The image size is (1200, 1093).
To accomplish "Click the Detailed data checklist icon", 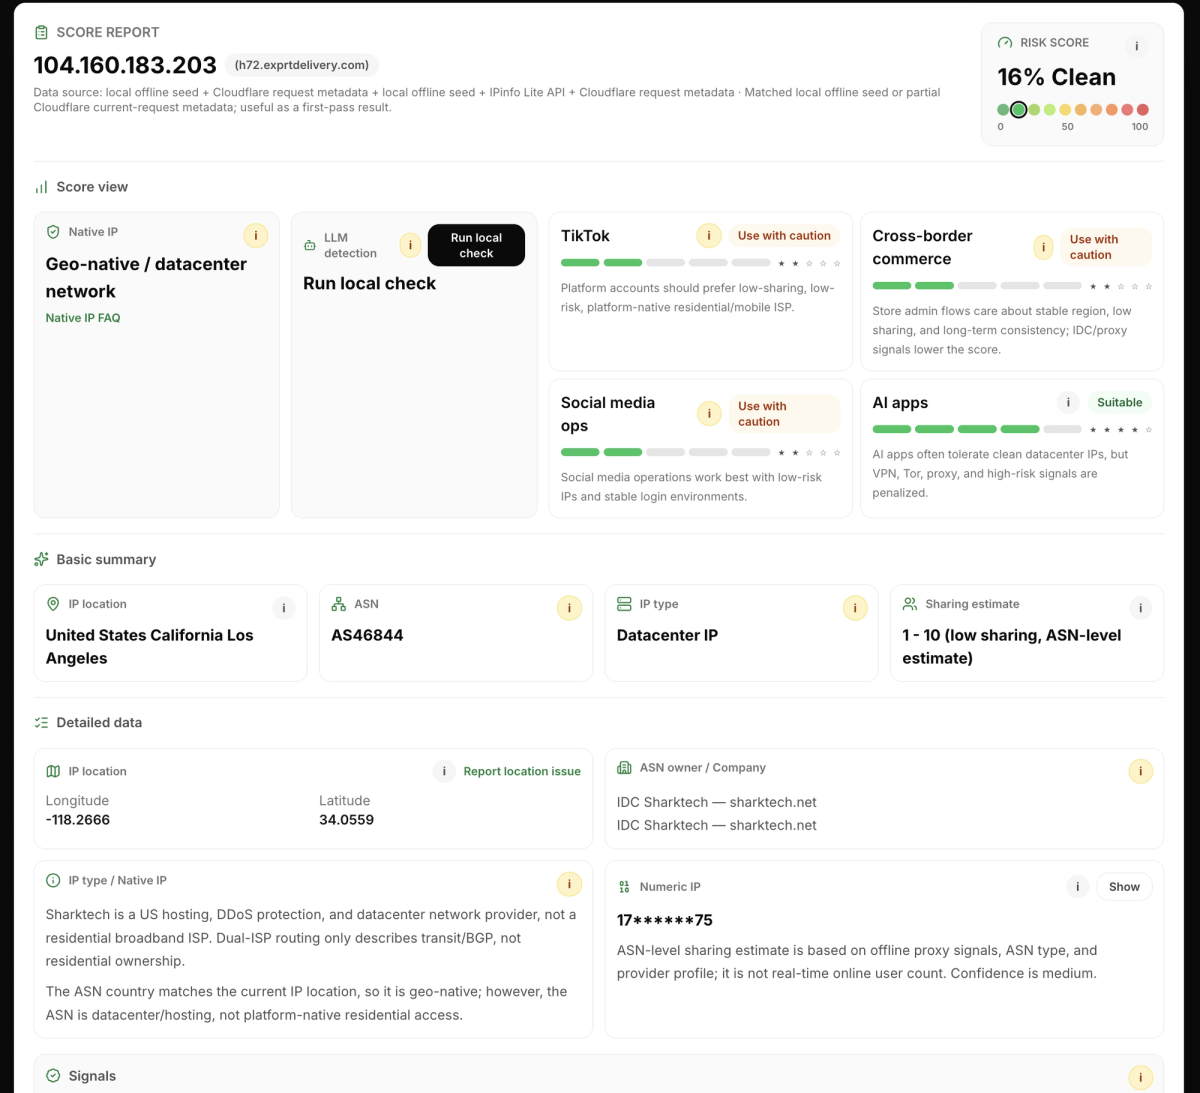I will 41,722.
